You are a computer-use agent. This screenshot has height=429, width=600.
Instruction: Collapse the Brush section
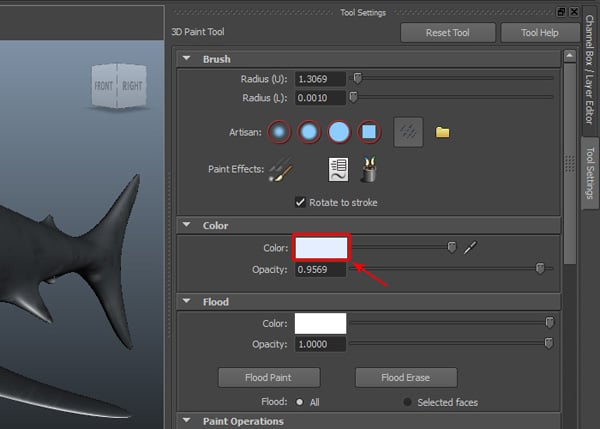click(x=187, y=59)
